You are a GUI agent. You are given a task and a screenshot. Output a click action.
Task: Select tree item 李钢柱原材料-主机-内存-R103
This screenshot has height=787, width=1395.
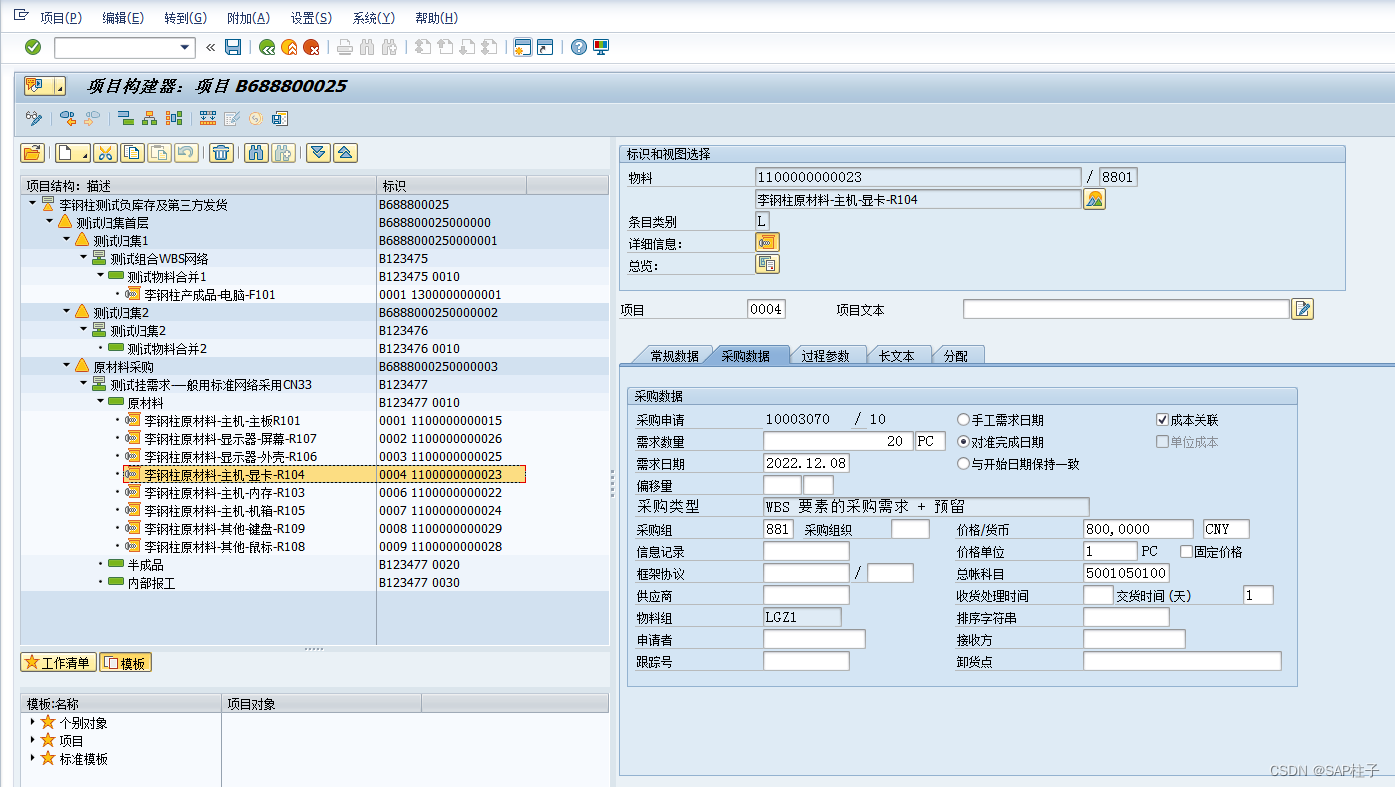coord(225,493)
